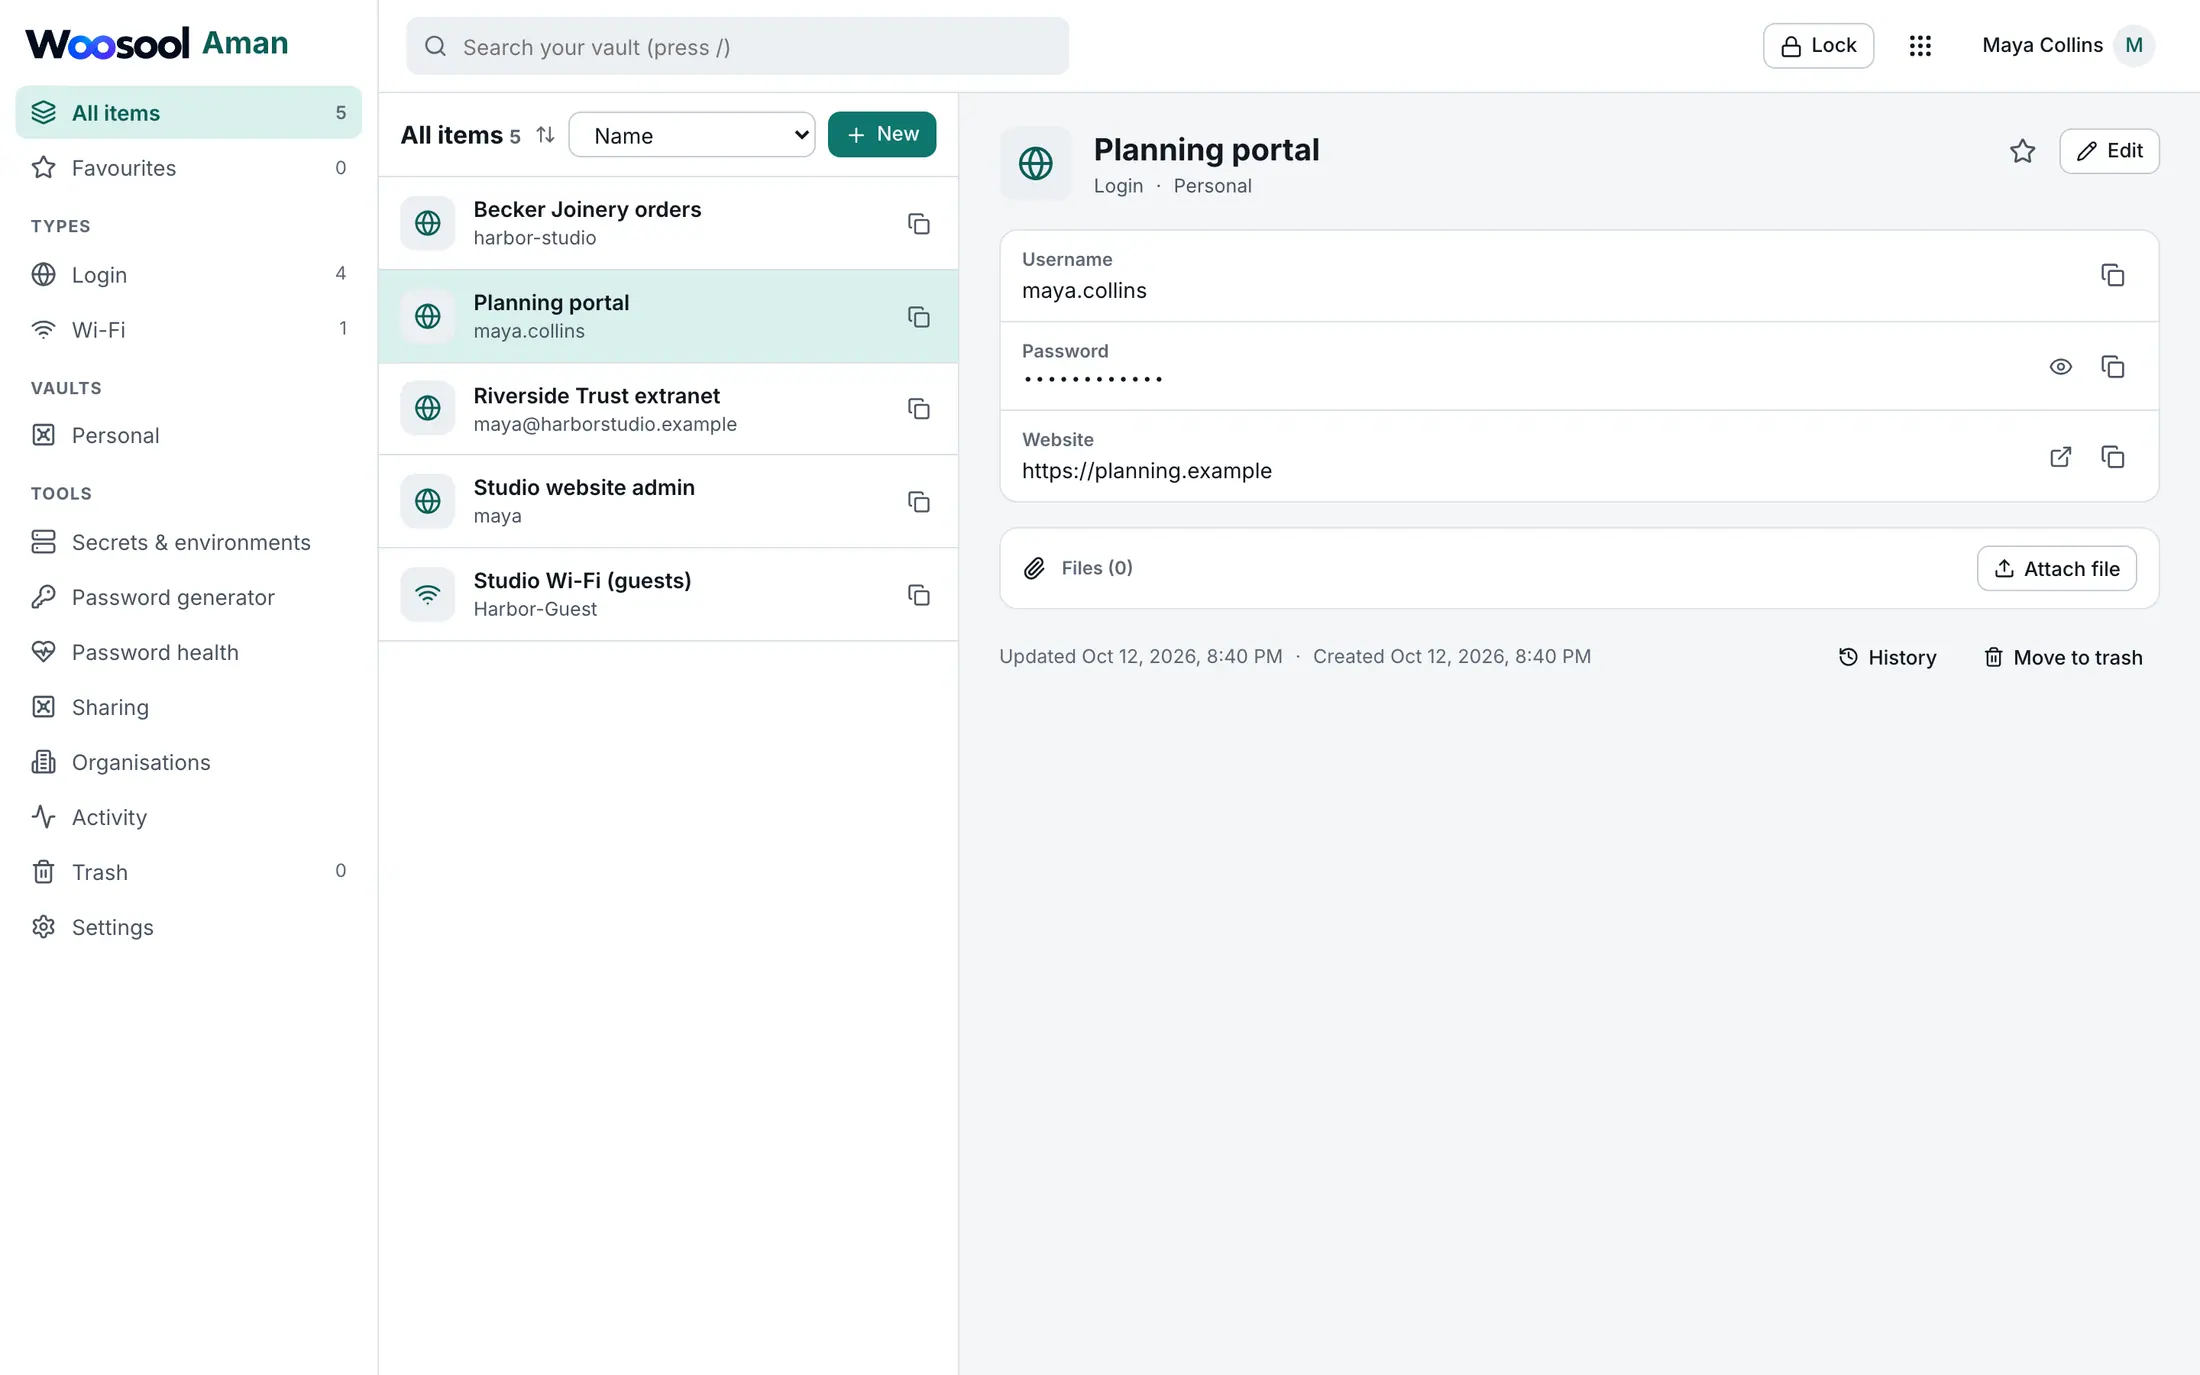Open Secrets & environments tool
The width and height of the screenshot is (2200, 1375).
click(189, 542)
